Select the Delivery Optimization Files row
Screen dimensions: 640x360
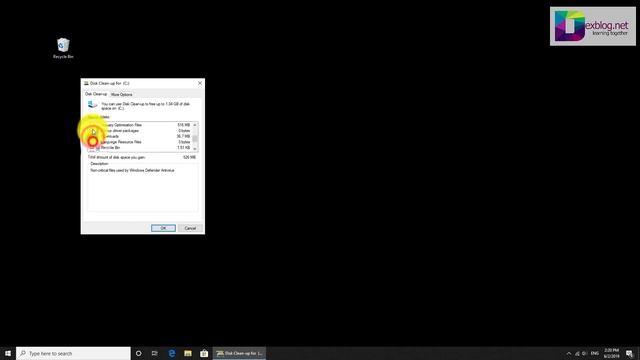(140, 125)
